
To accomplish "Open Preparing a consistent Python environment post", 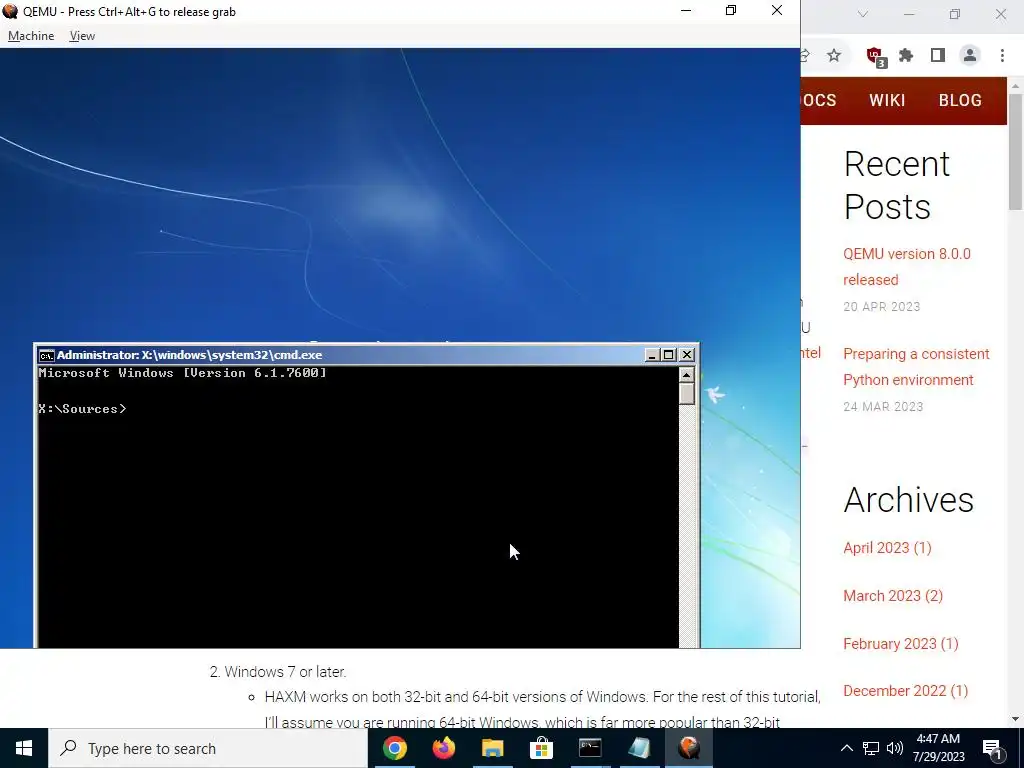I will (916, 367).
